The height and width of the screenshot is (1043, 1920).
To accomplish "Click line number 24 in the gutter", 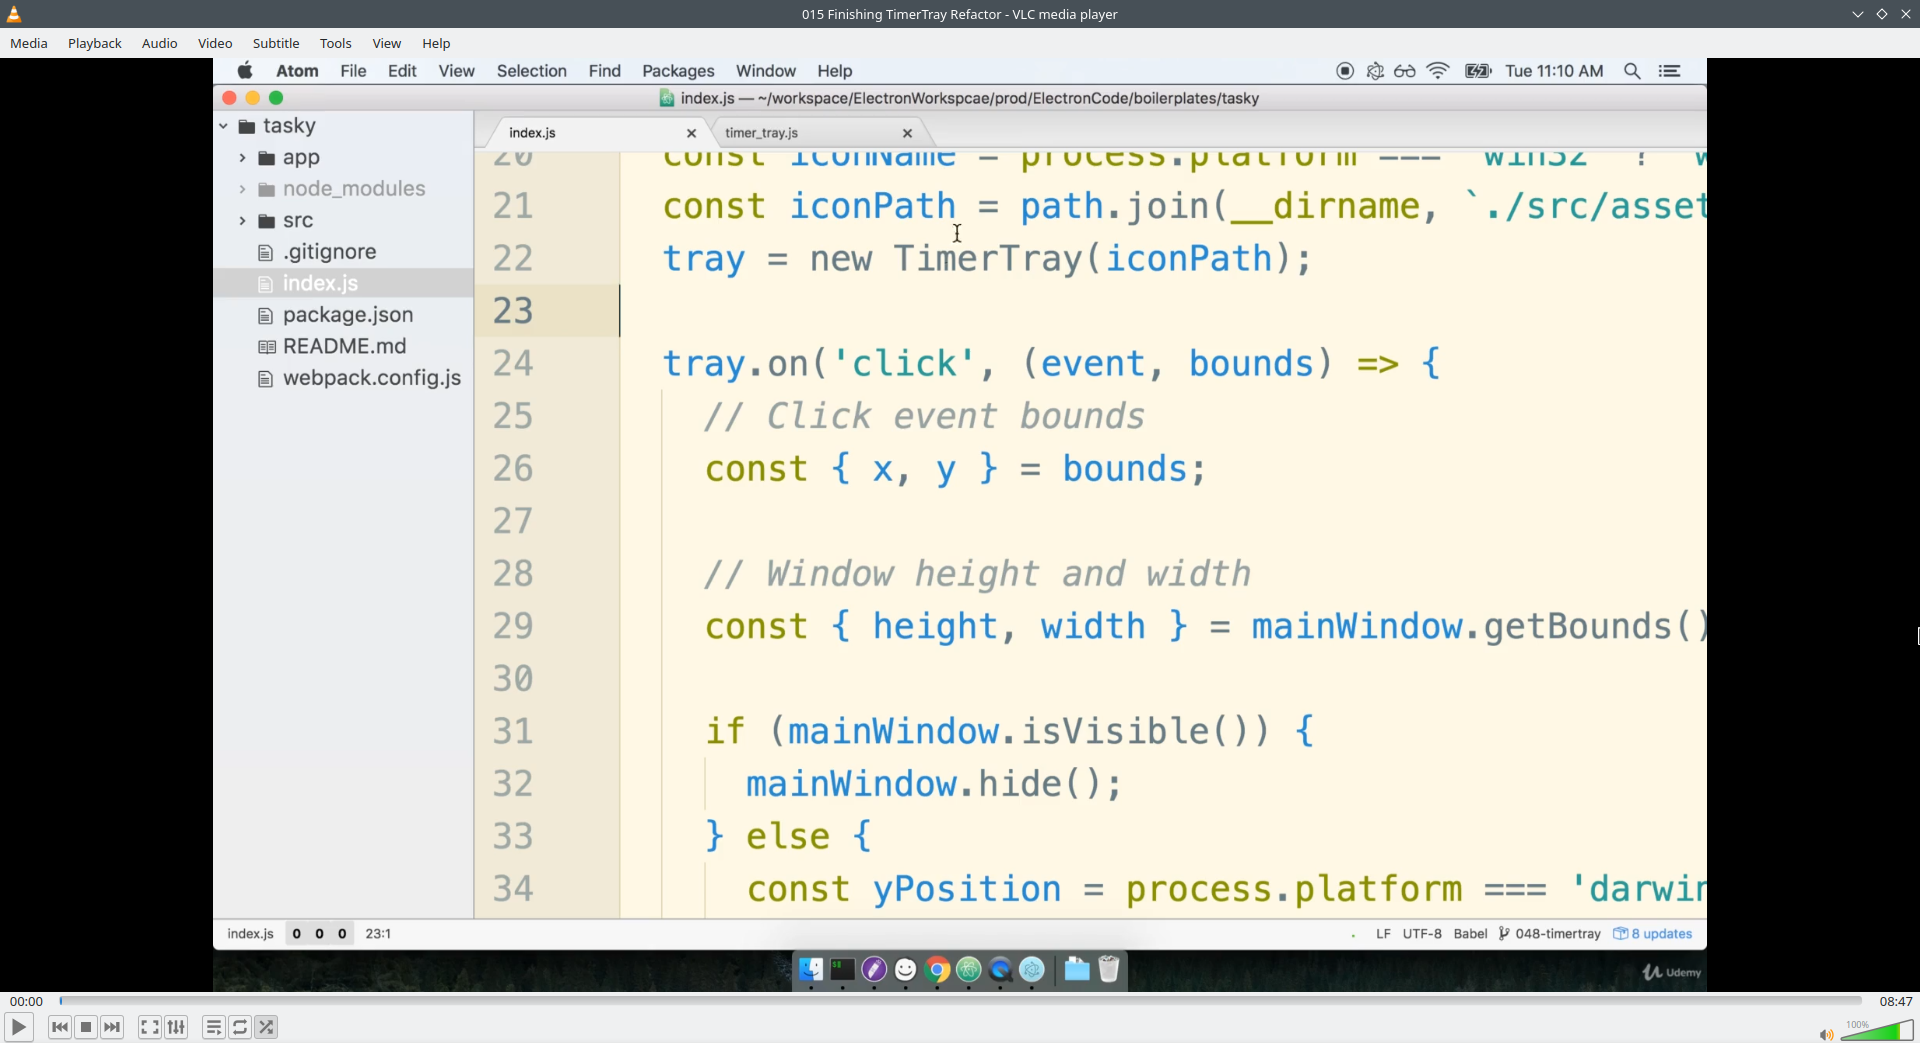I will [x=513, y=363].
